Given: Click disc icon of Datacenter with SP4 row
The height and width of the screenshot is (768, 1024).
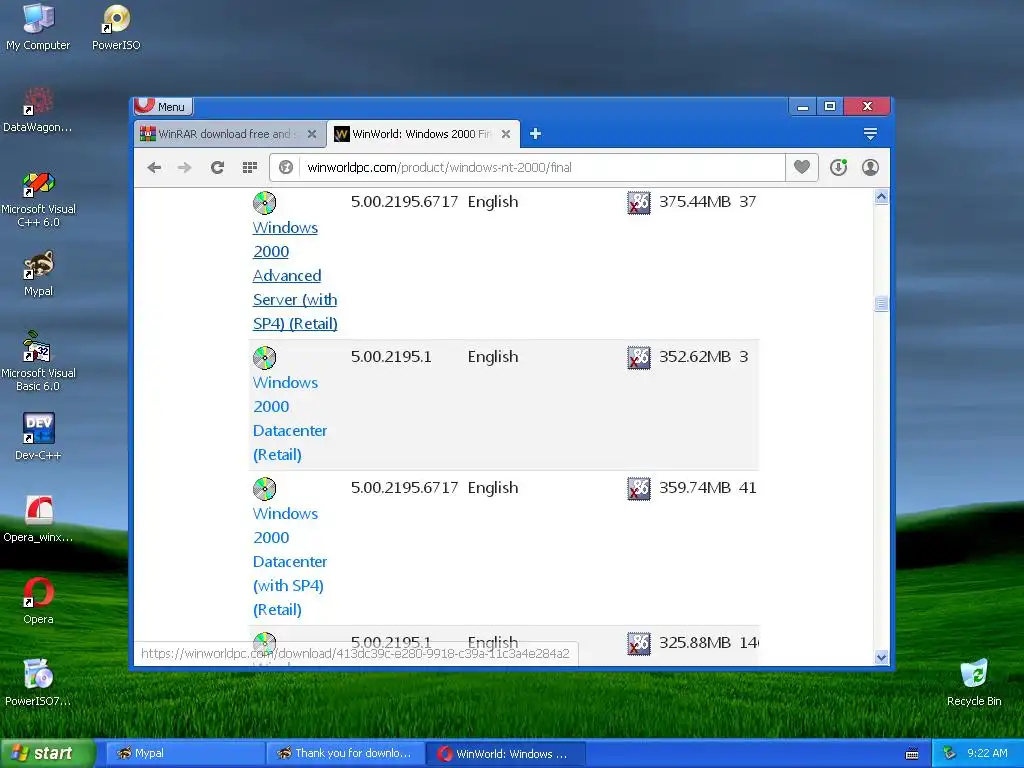Looking at the screenshot, I should pyautogui.click(x=264, y=488).
